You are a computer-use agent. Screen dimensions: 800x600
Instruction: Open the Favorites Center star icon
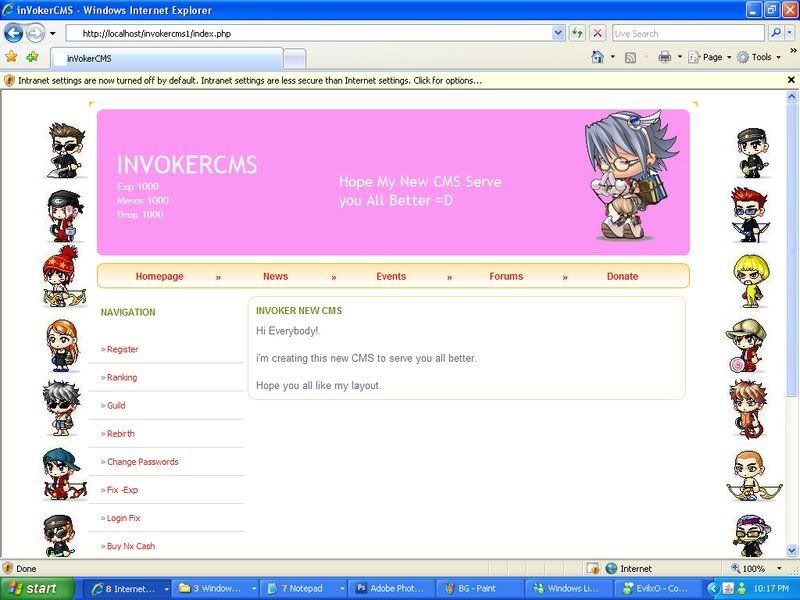pyautogui.click(x=11, y=57)
